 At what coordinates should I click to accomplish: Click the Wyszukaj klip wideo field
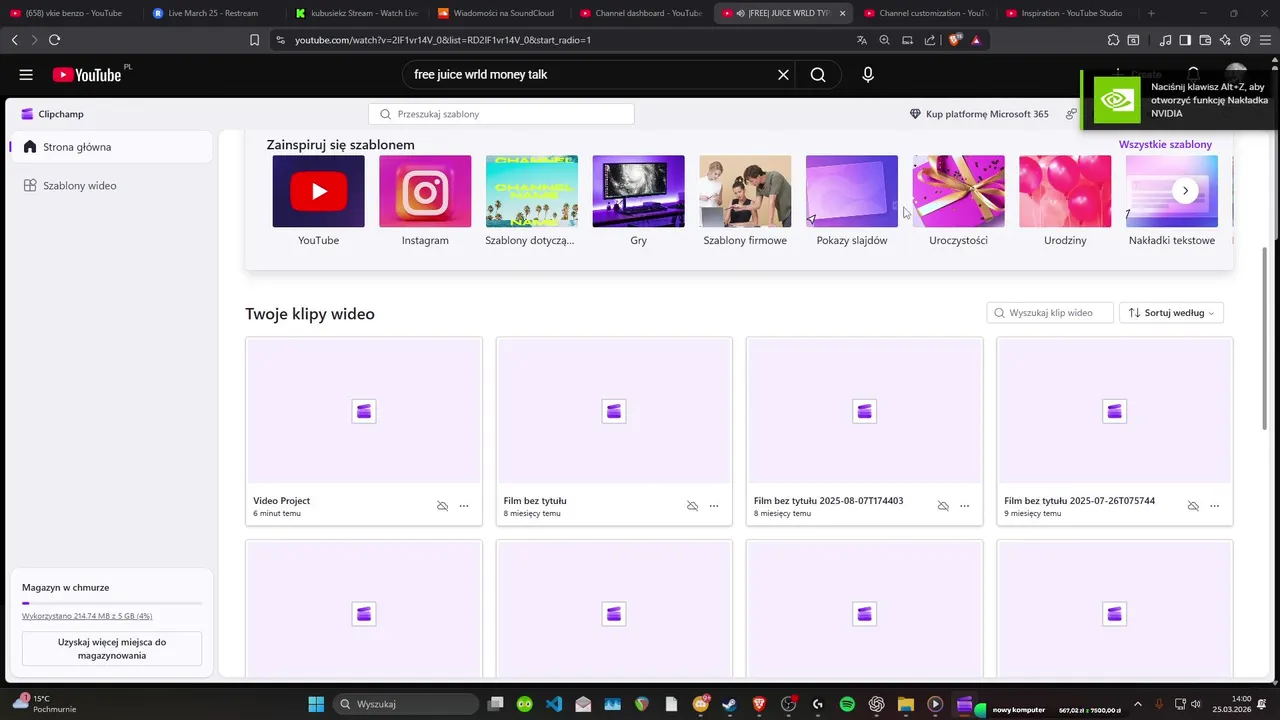[1050, 313]
